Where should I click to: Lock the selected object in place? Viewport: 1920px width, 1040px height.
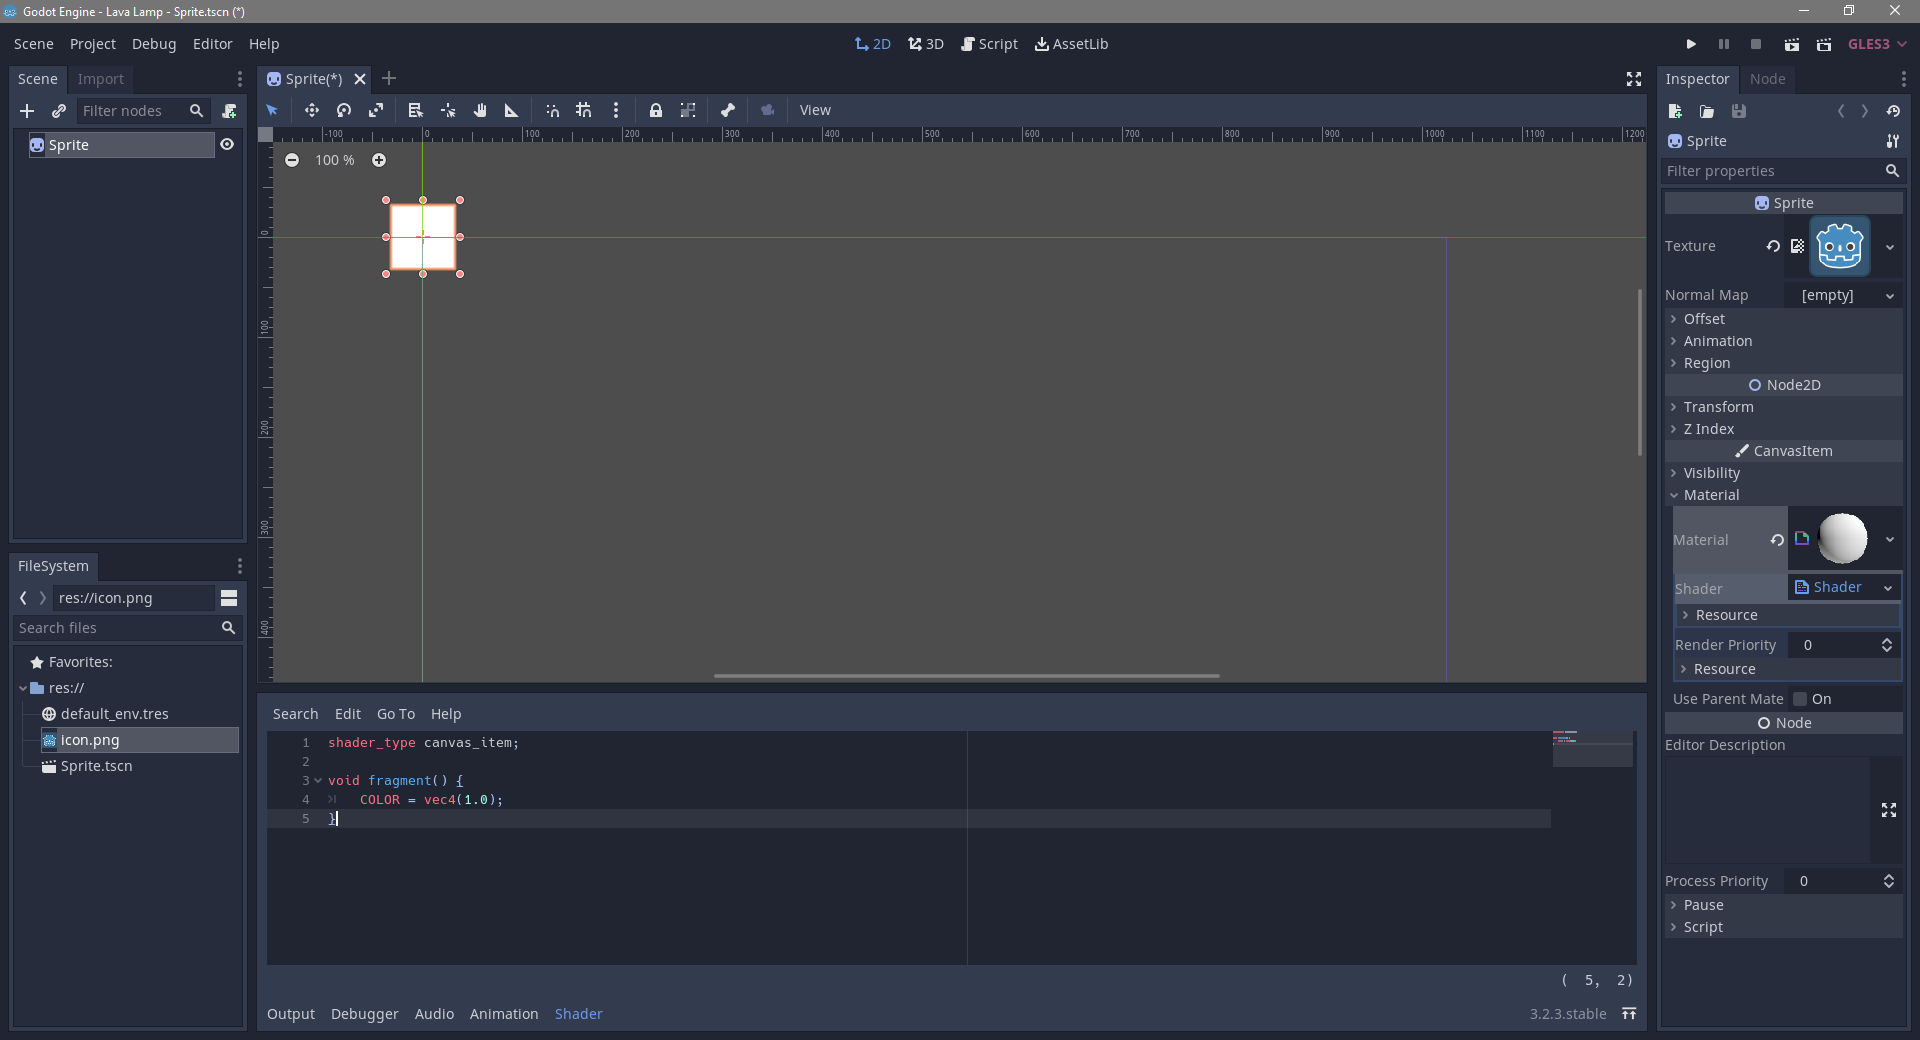click(655, 110)
